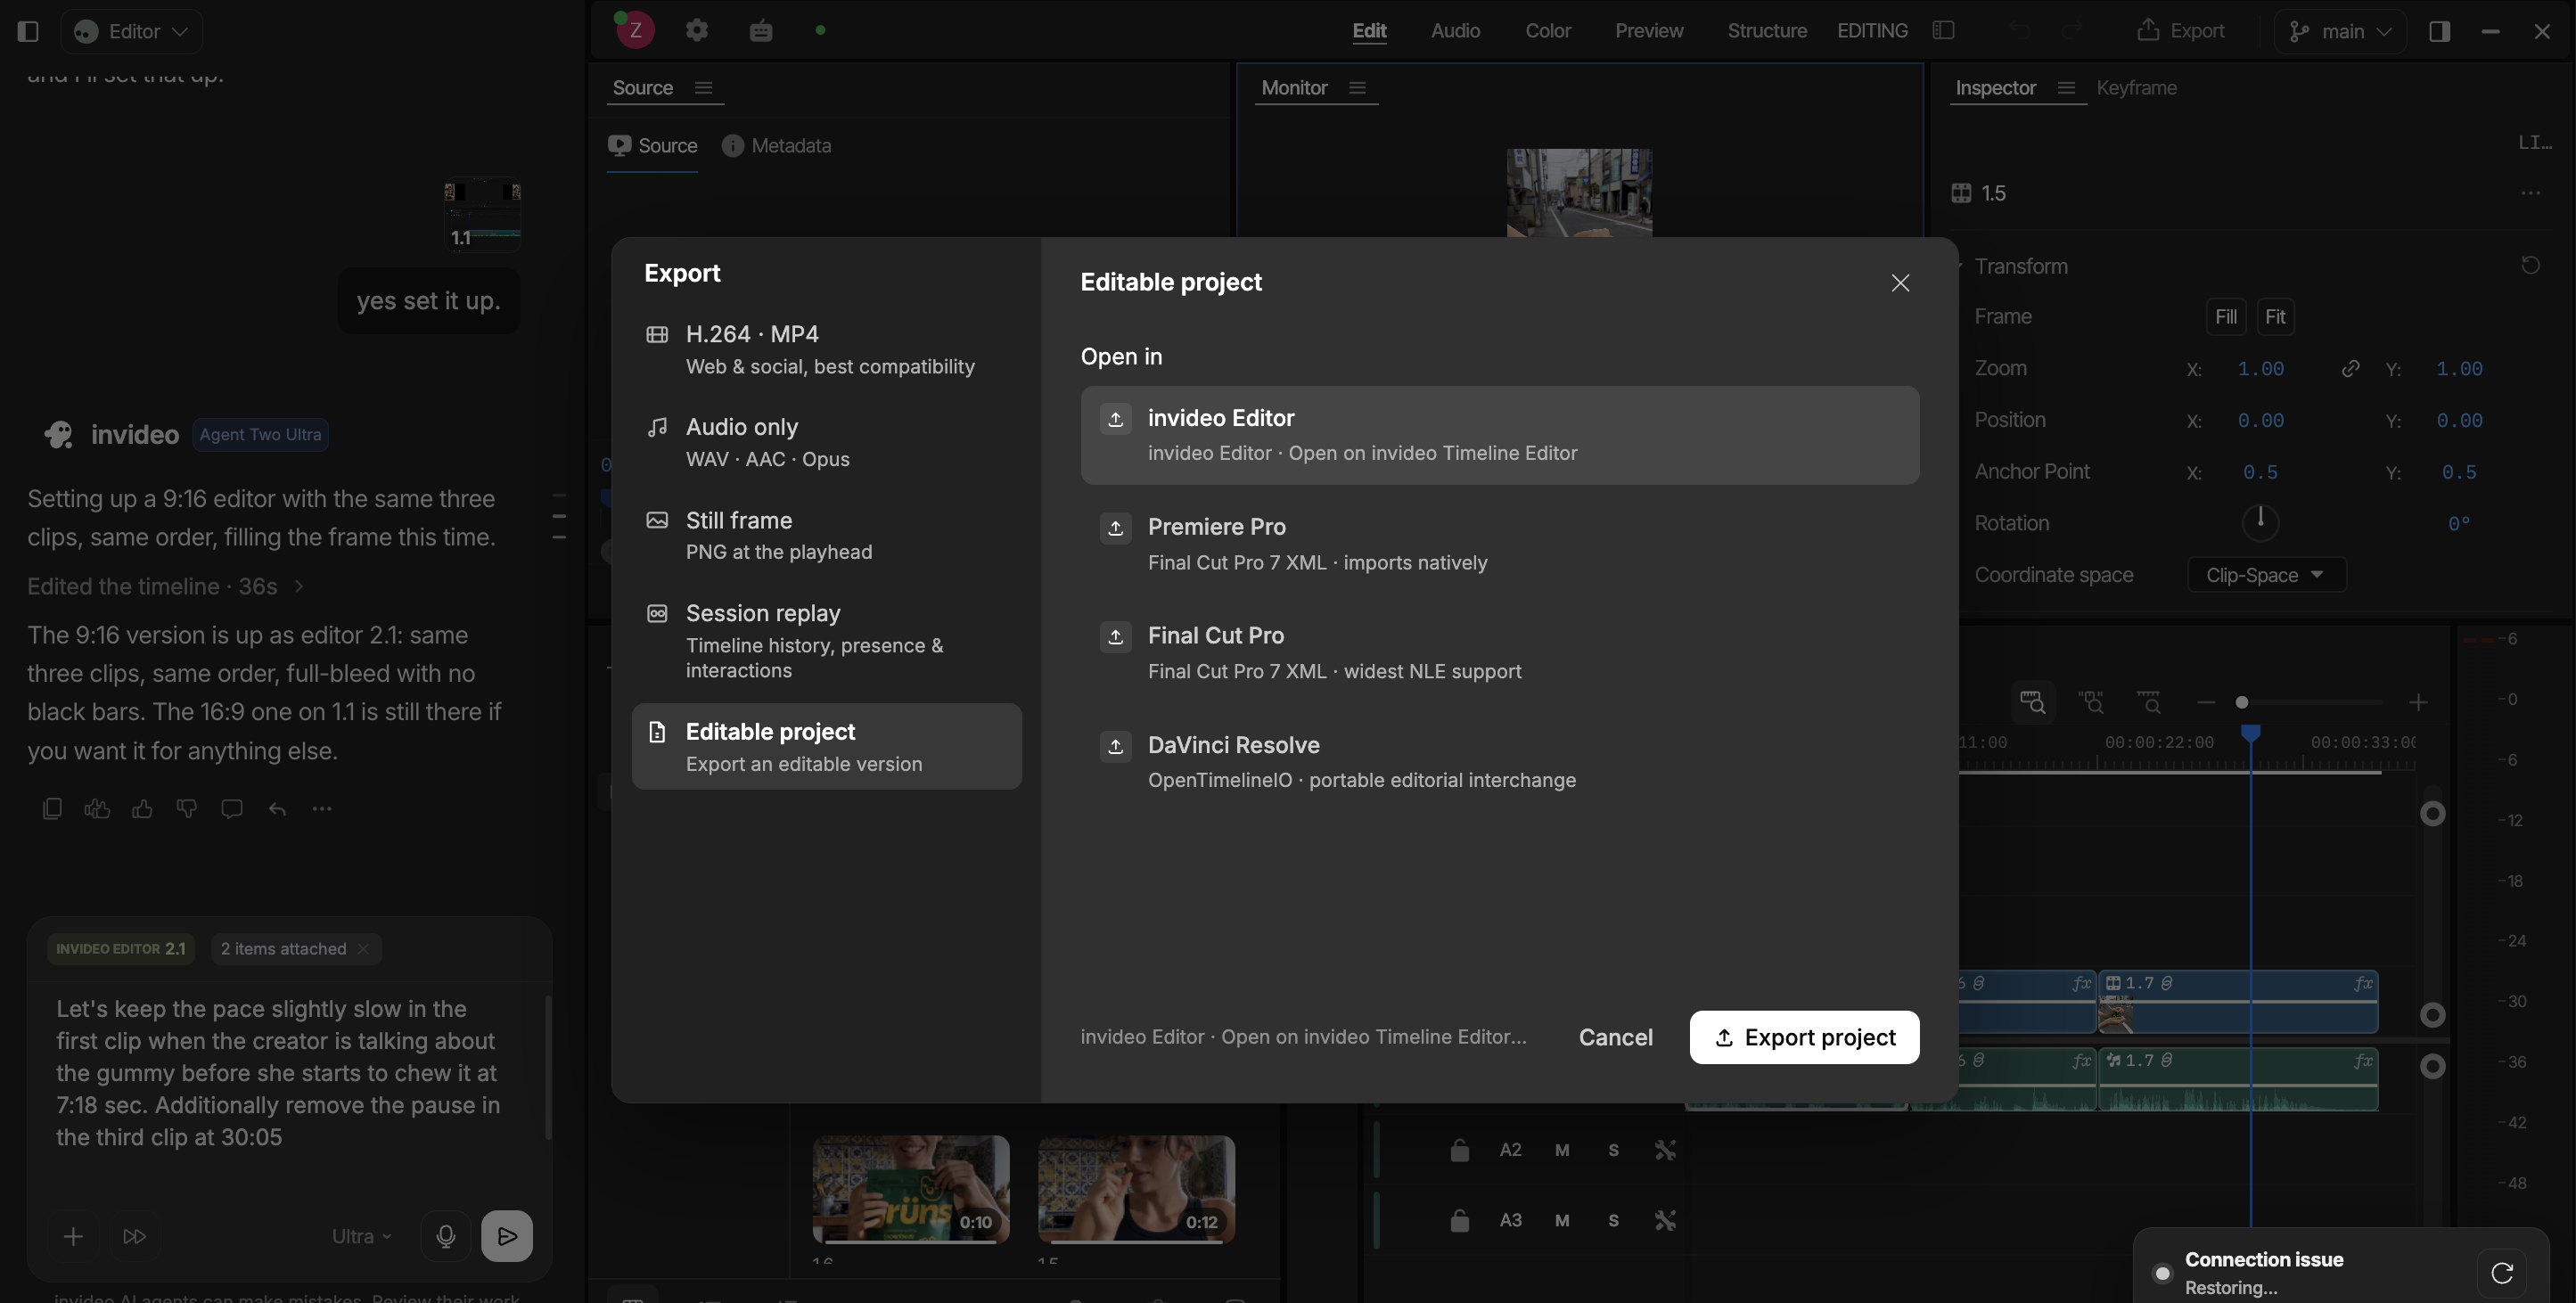Switch to the Structure tab

click(x=1767, y=31)
